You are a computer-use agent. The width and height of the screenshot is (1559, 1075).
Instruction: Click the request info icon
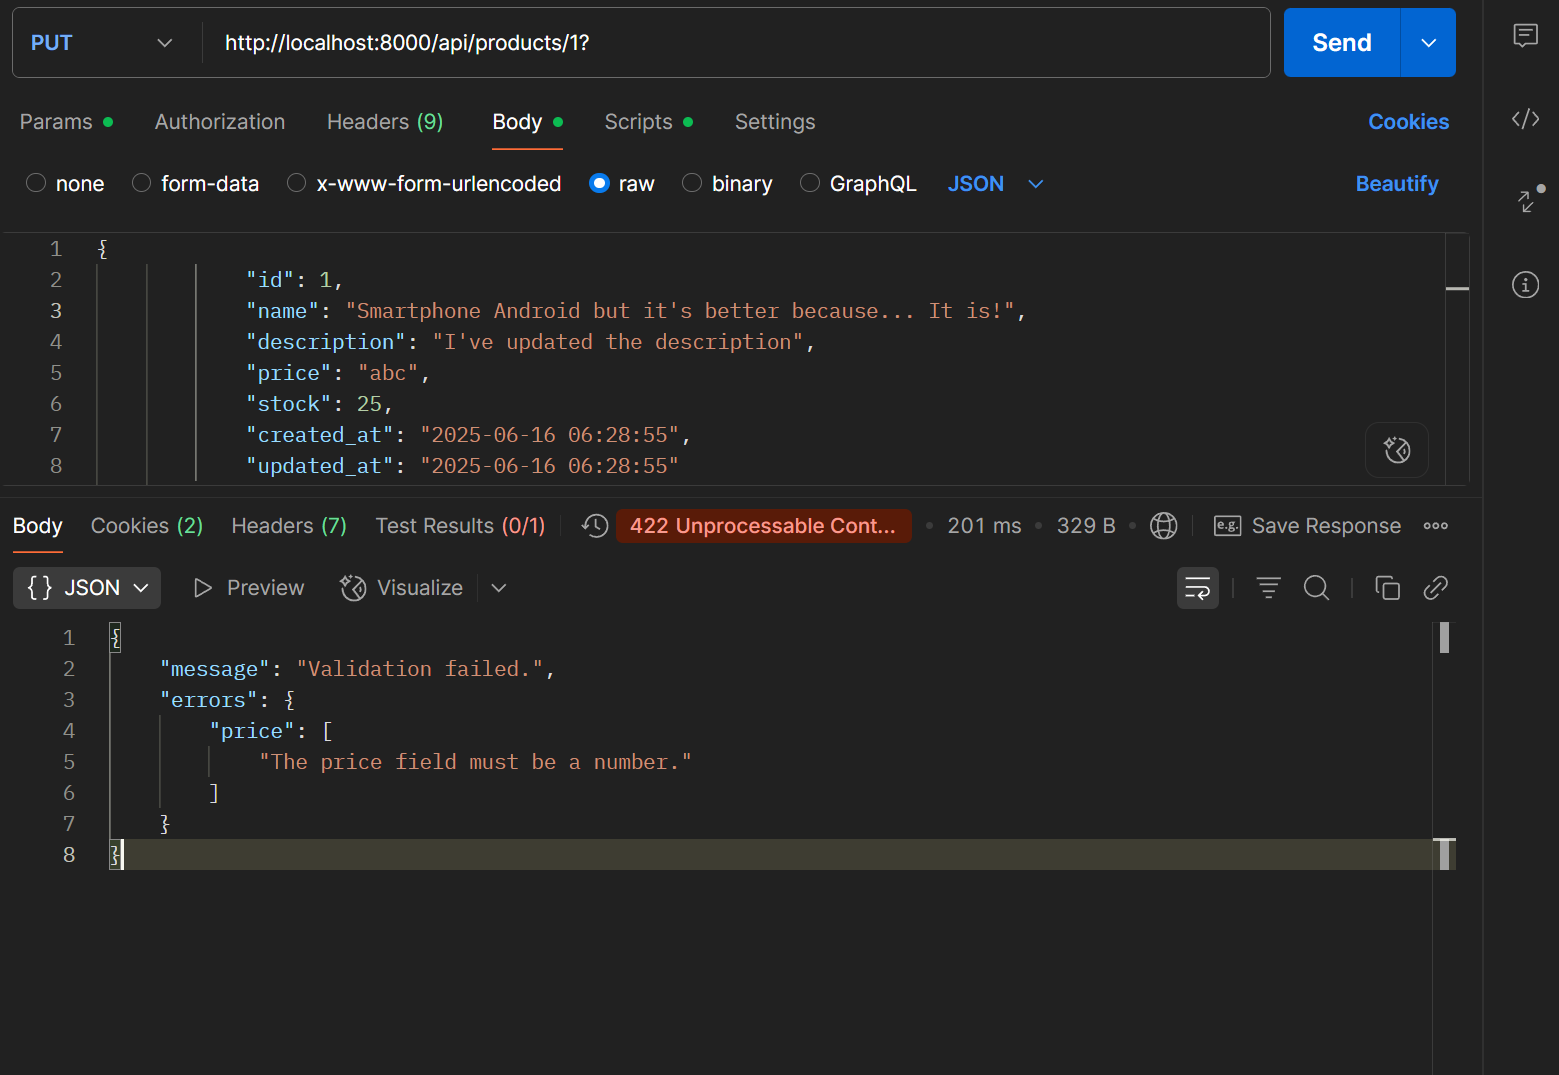[x=1525, y=285]
